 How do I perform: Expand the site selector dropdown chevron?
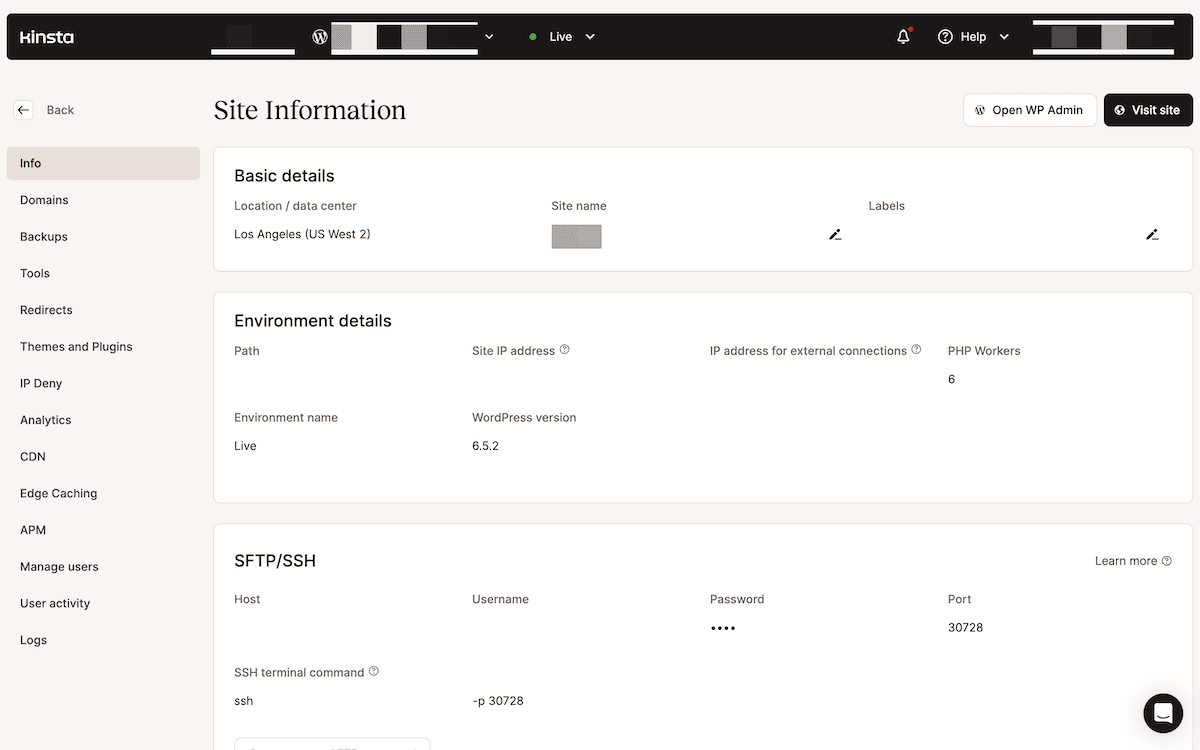[489, 37]
